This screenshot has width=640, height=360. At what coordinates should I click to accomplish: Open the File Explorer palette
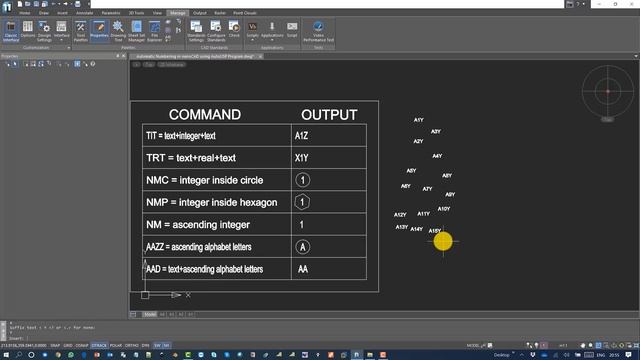click(154, 31)
